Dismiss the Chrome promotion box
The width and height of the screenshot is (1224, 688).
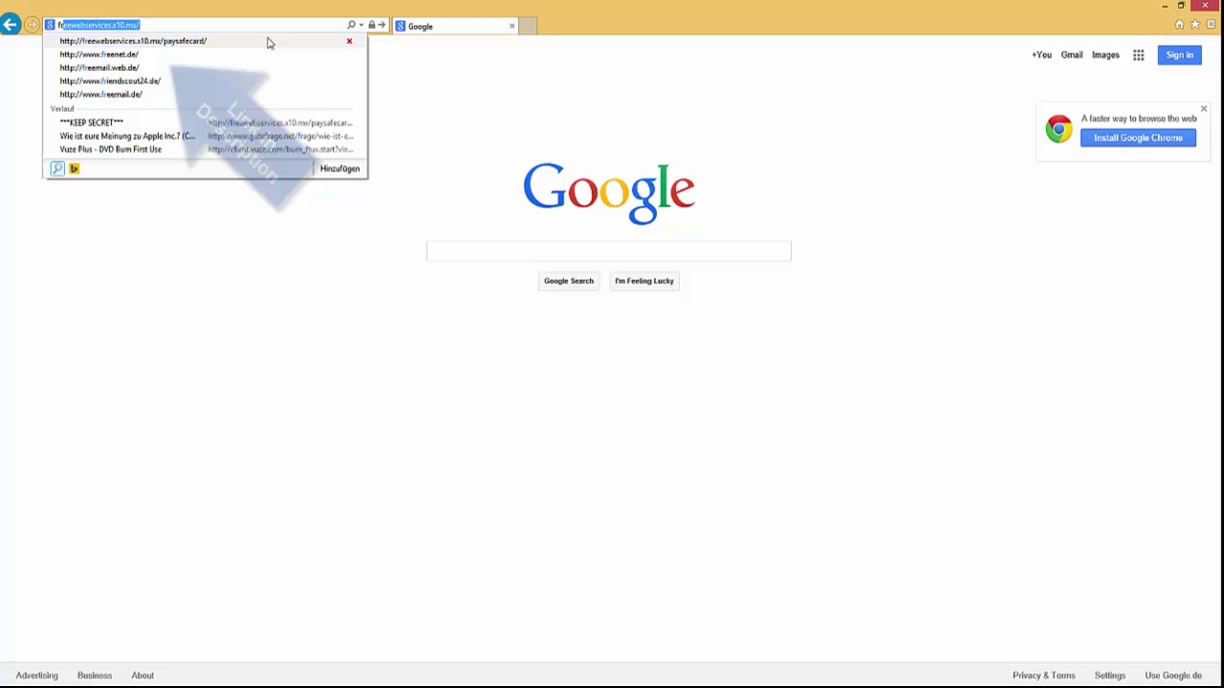click(1204, 109)
